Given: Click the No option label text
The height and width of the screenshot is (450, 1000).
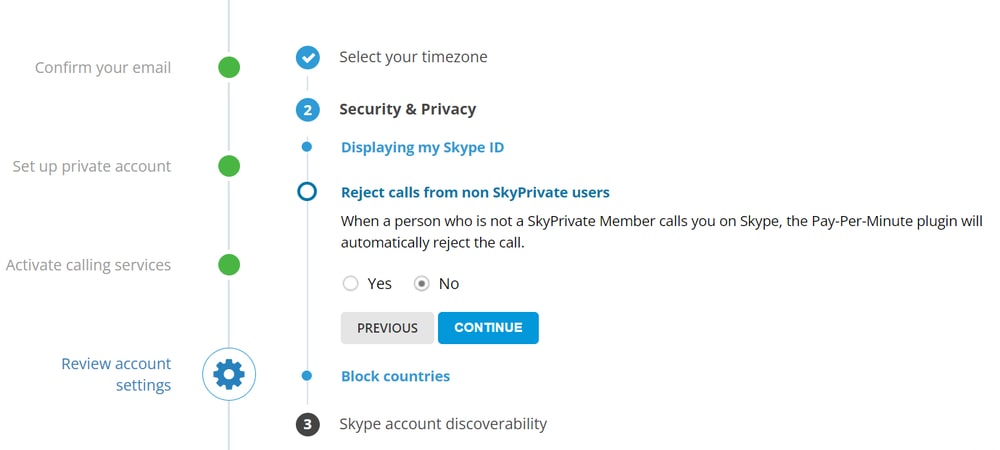Looking at the screenshot, I should (x=449, y=284).
